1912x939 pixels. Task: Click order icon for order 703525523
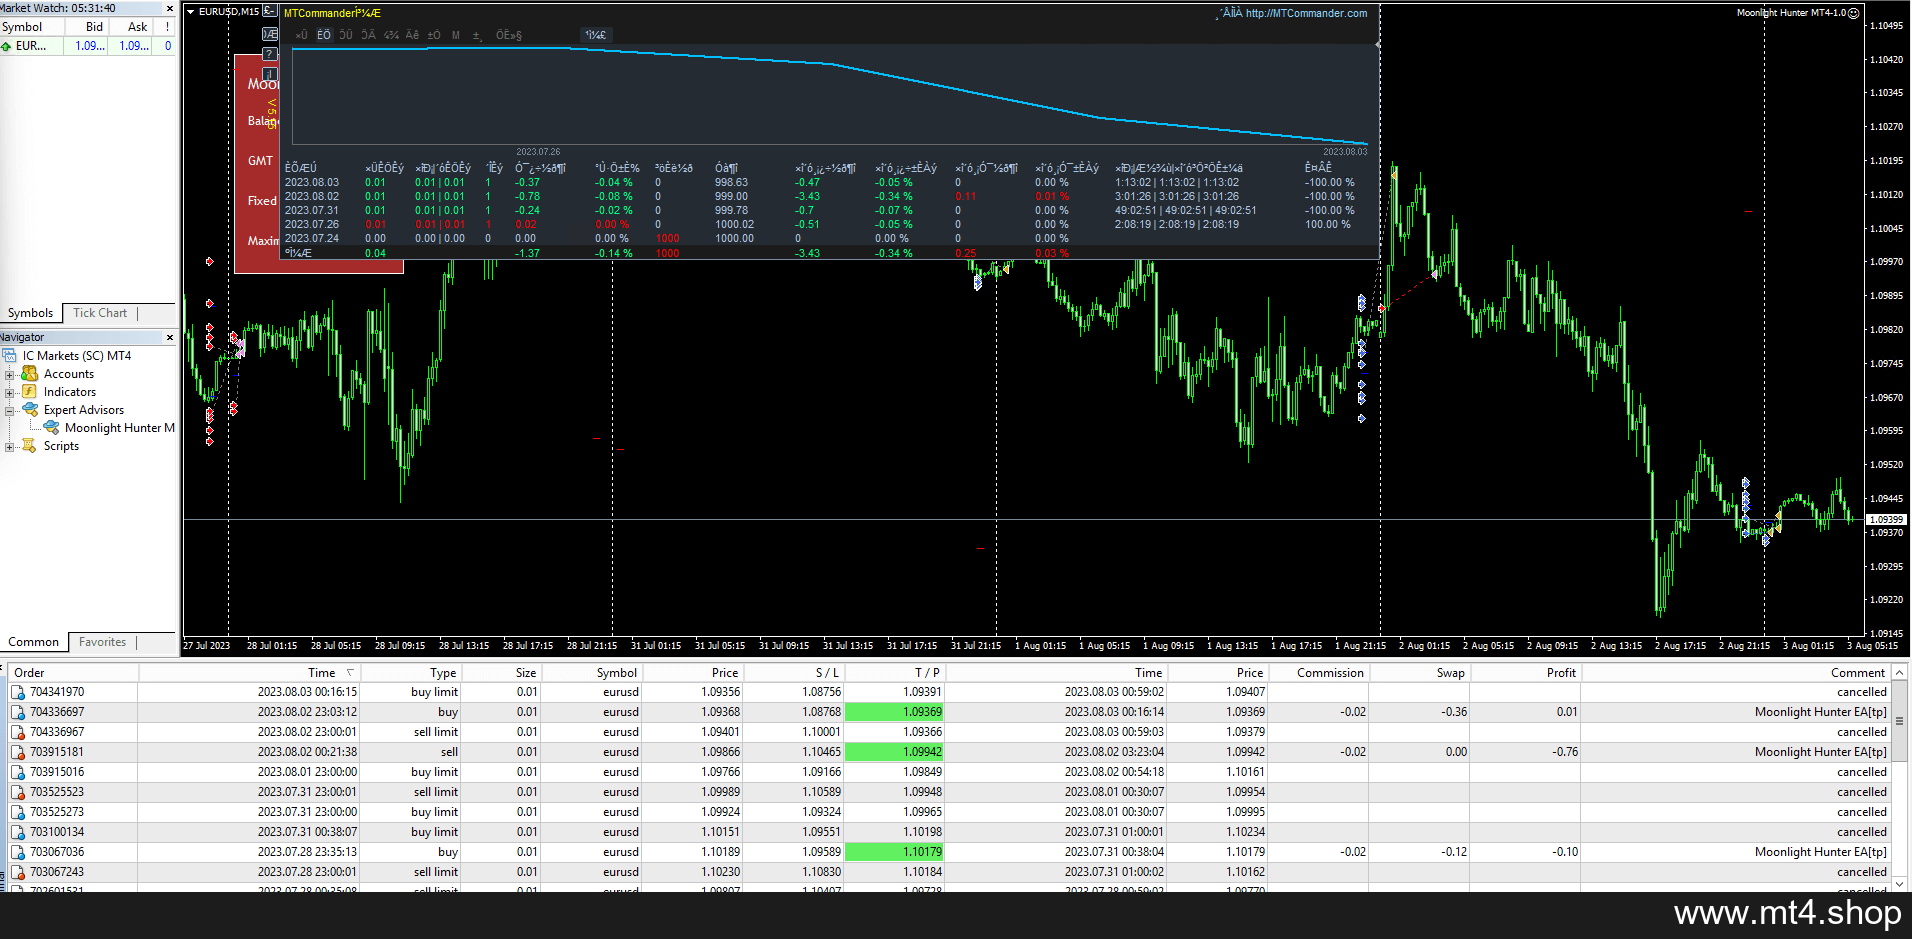tap(18, 792)
